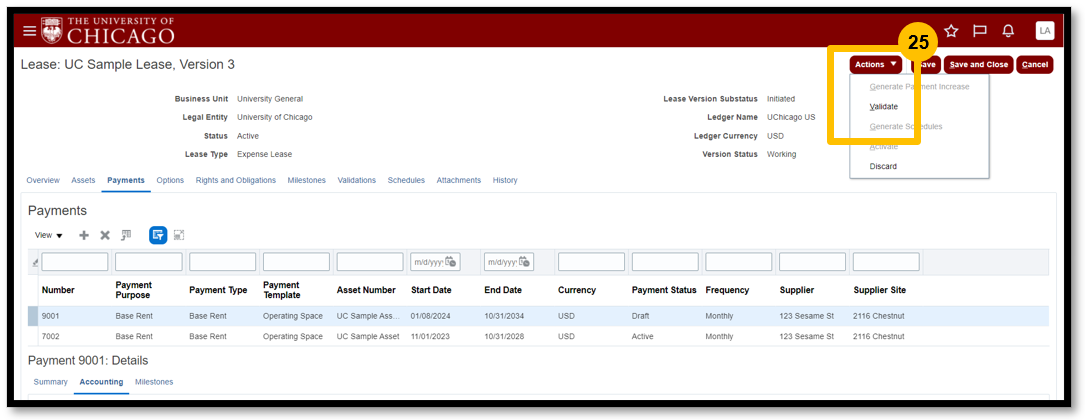
Task: Sort by Payment Status column header
Action: tap(664, 290)
